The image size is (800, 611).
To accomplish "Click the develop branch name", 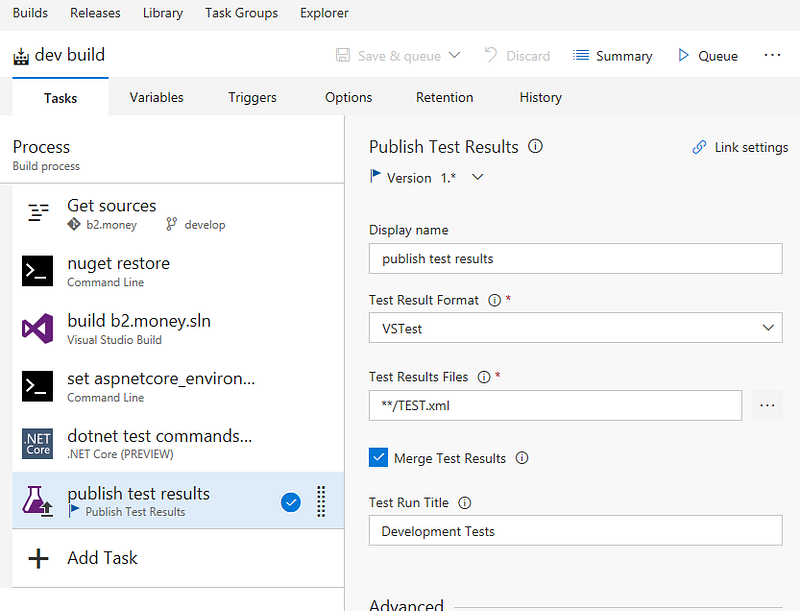I will point(205,224).
